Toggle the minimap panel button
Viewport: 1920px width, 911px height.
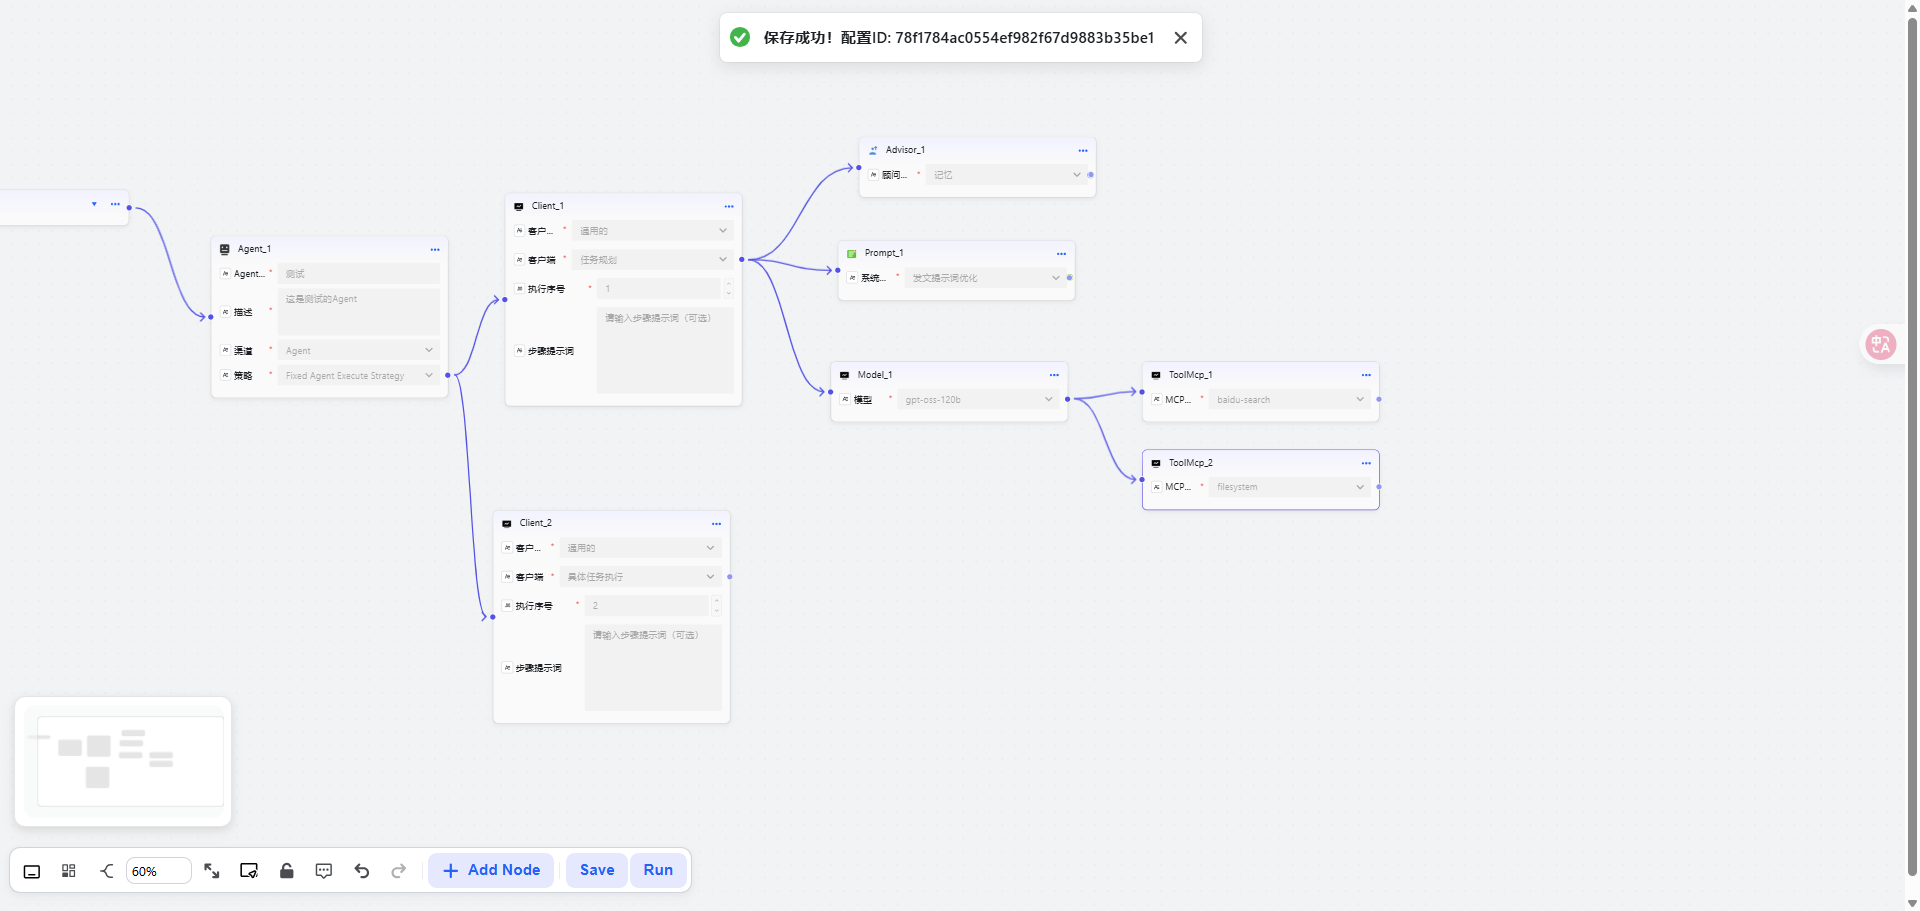(x=32, y=871)
